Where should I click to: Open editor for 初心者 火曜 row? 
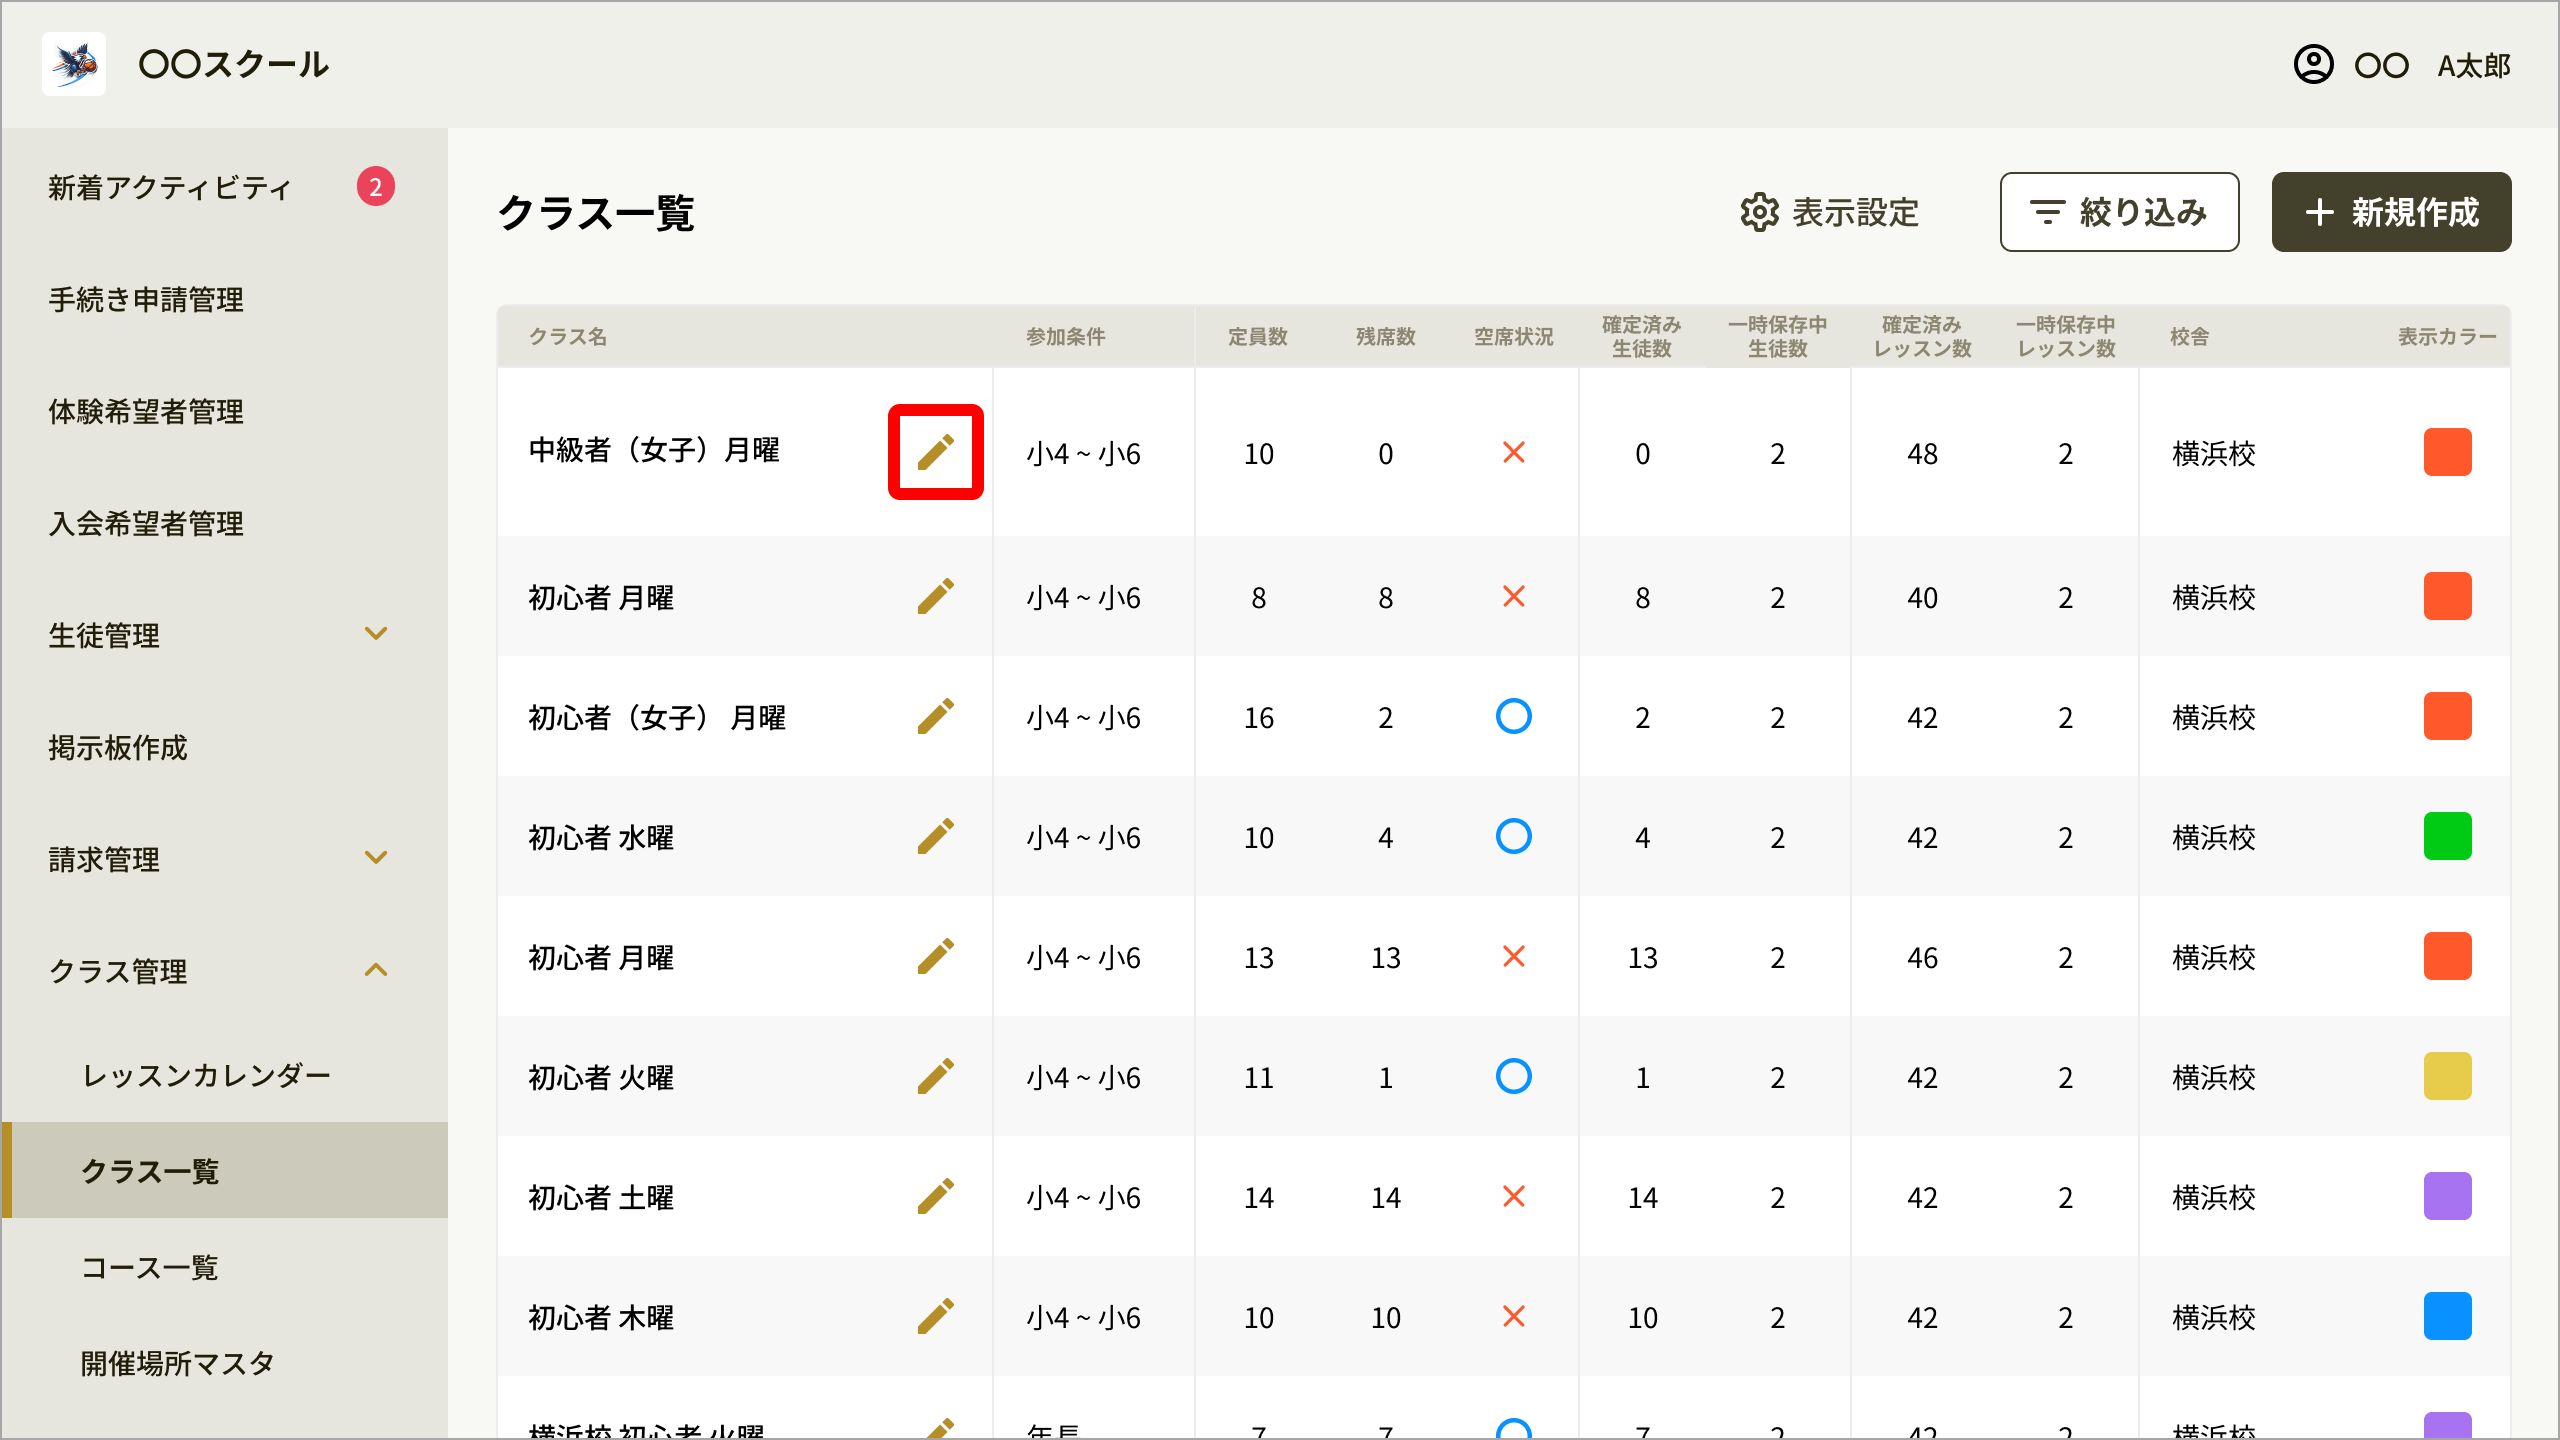point(936,1076)
